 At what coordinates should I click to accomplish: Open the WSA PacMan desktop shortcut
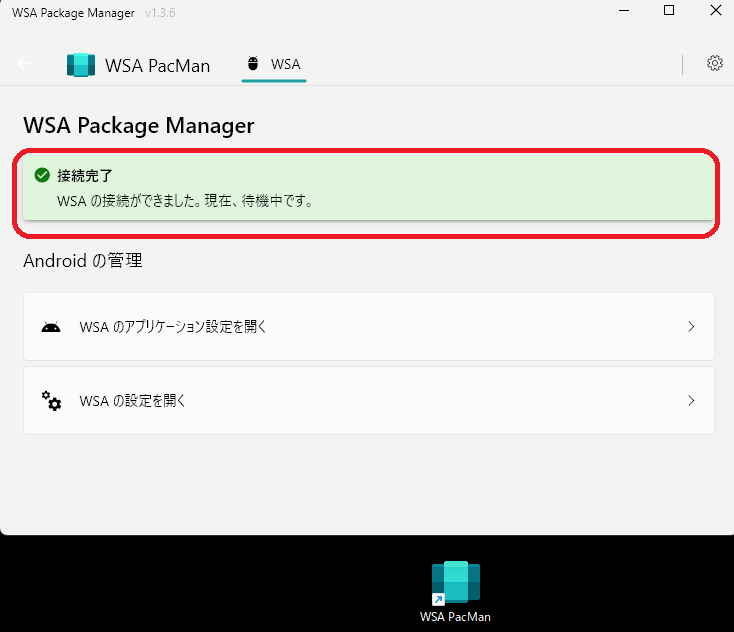coord(455,592)
